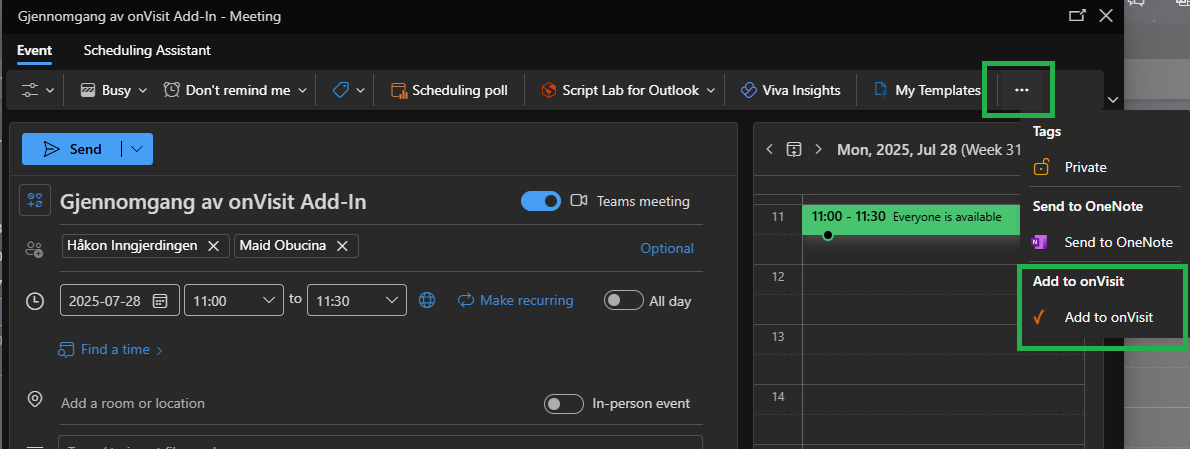1190x449 pixels.
Task: Expand the response options dropdown arrow
Action: click(50, 91)
